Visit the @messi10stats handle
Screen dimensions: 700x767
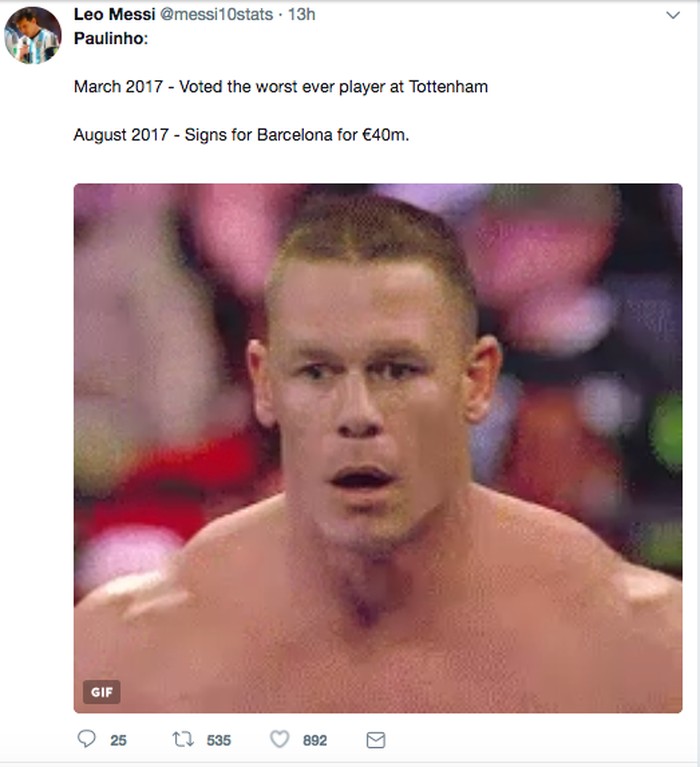pos(217,15)
